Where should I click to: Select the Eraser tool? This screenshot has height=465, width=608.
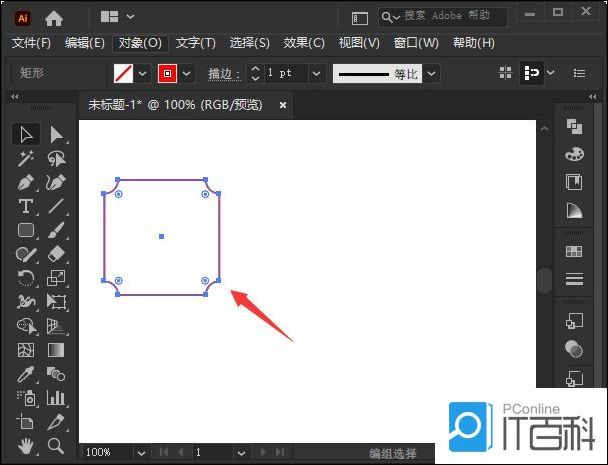coord(56,254)
